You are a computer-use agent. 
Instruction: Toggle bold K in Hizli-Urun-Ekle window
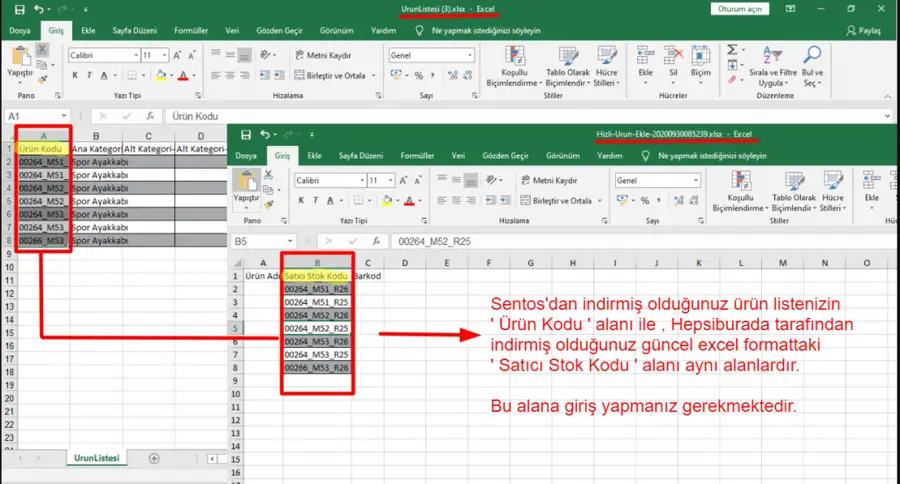(301, 200)
